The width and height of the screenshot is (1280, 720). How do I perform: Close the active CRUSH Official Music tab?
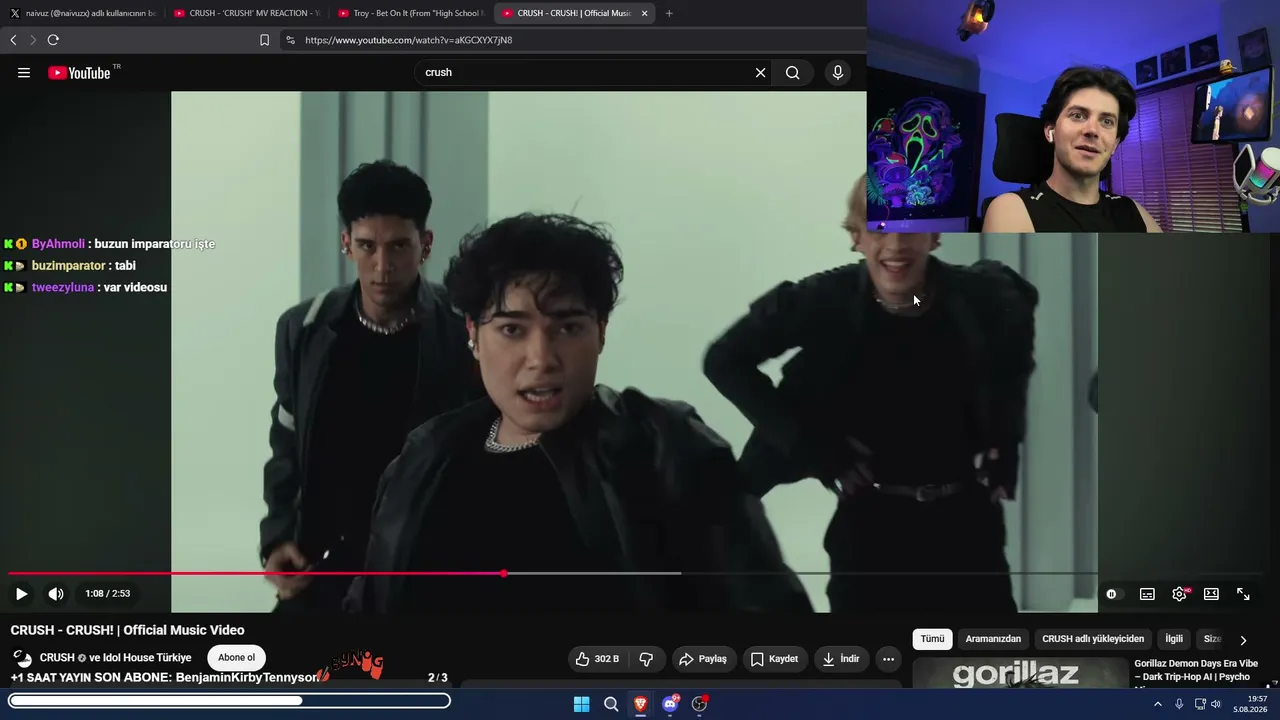tap(644, 13)
